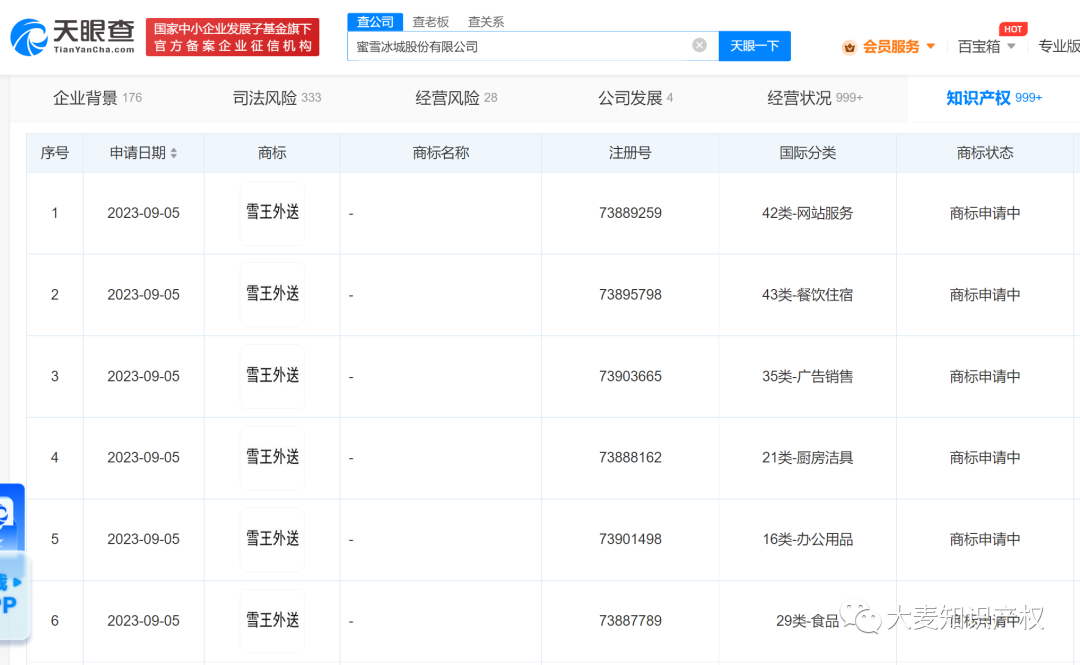
Task: Click the 雪王外送 trademark image in row 4
Action: (271, 457)
